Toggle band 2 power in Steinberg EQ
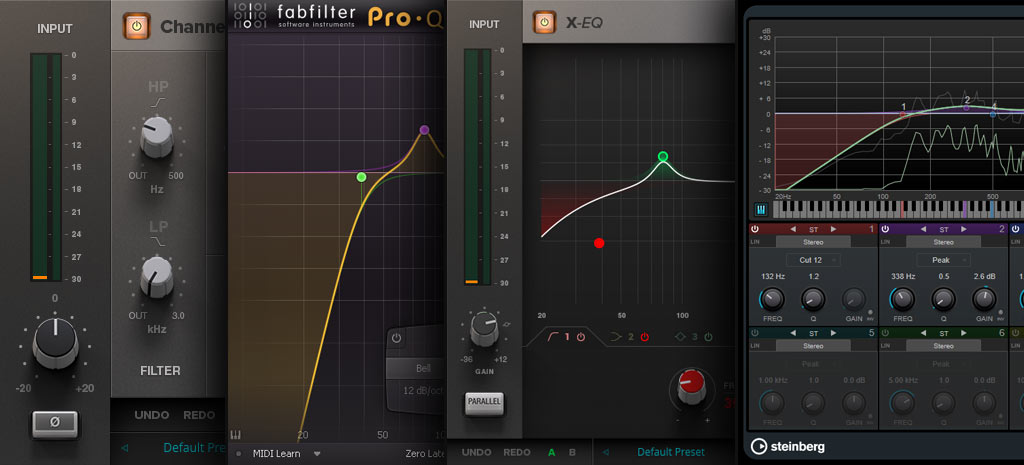1024x465 pixels. click(x=885, y=229)
